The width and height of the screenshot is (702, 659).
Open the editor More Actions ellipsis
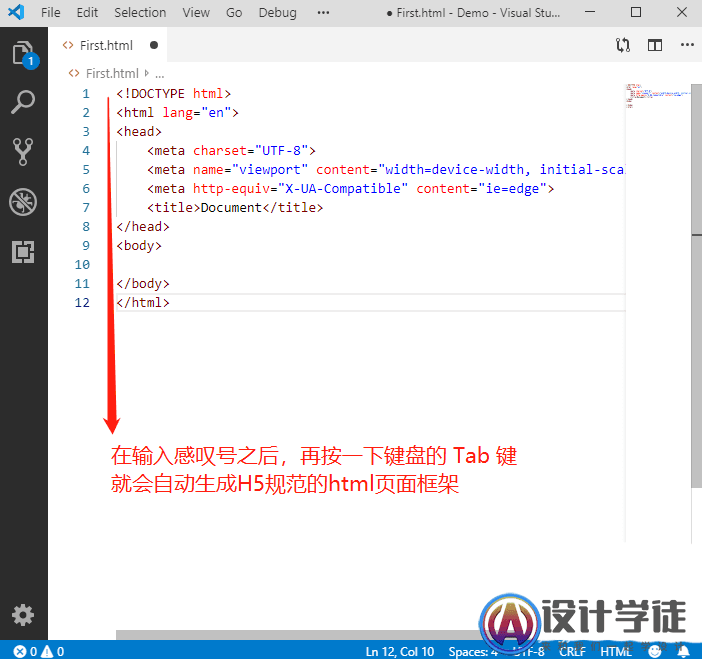pyautogui.click(x=686, y=45)
